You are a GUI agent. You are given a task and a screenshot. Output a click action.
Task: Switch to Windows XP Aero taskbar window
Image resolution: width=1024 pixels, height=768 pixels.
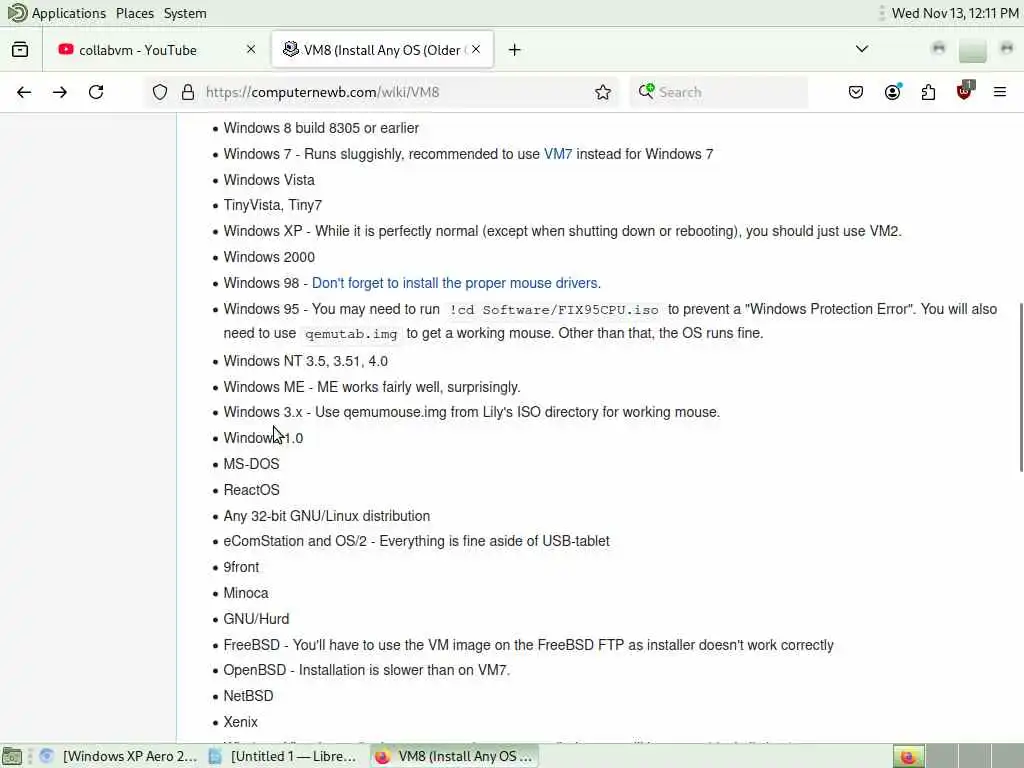(118, 756)
